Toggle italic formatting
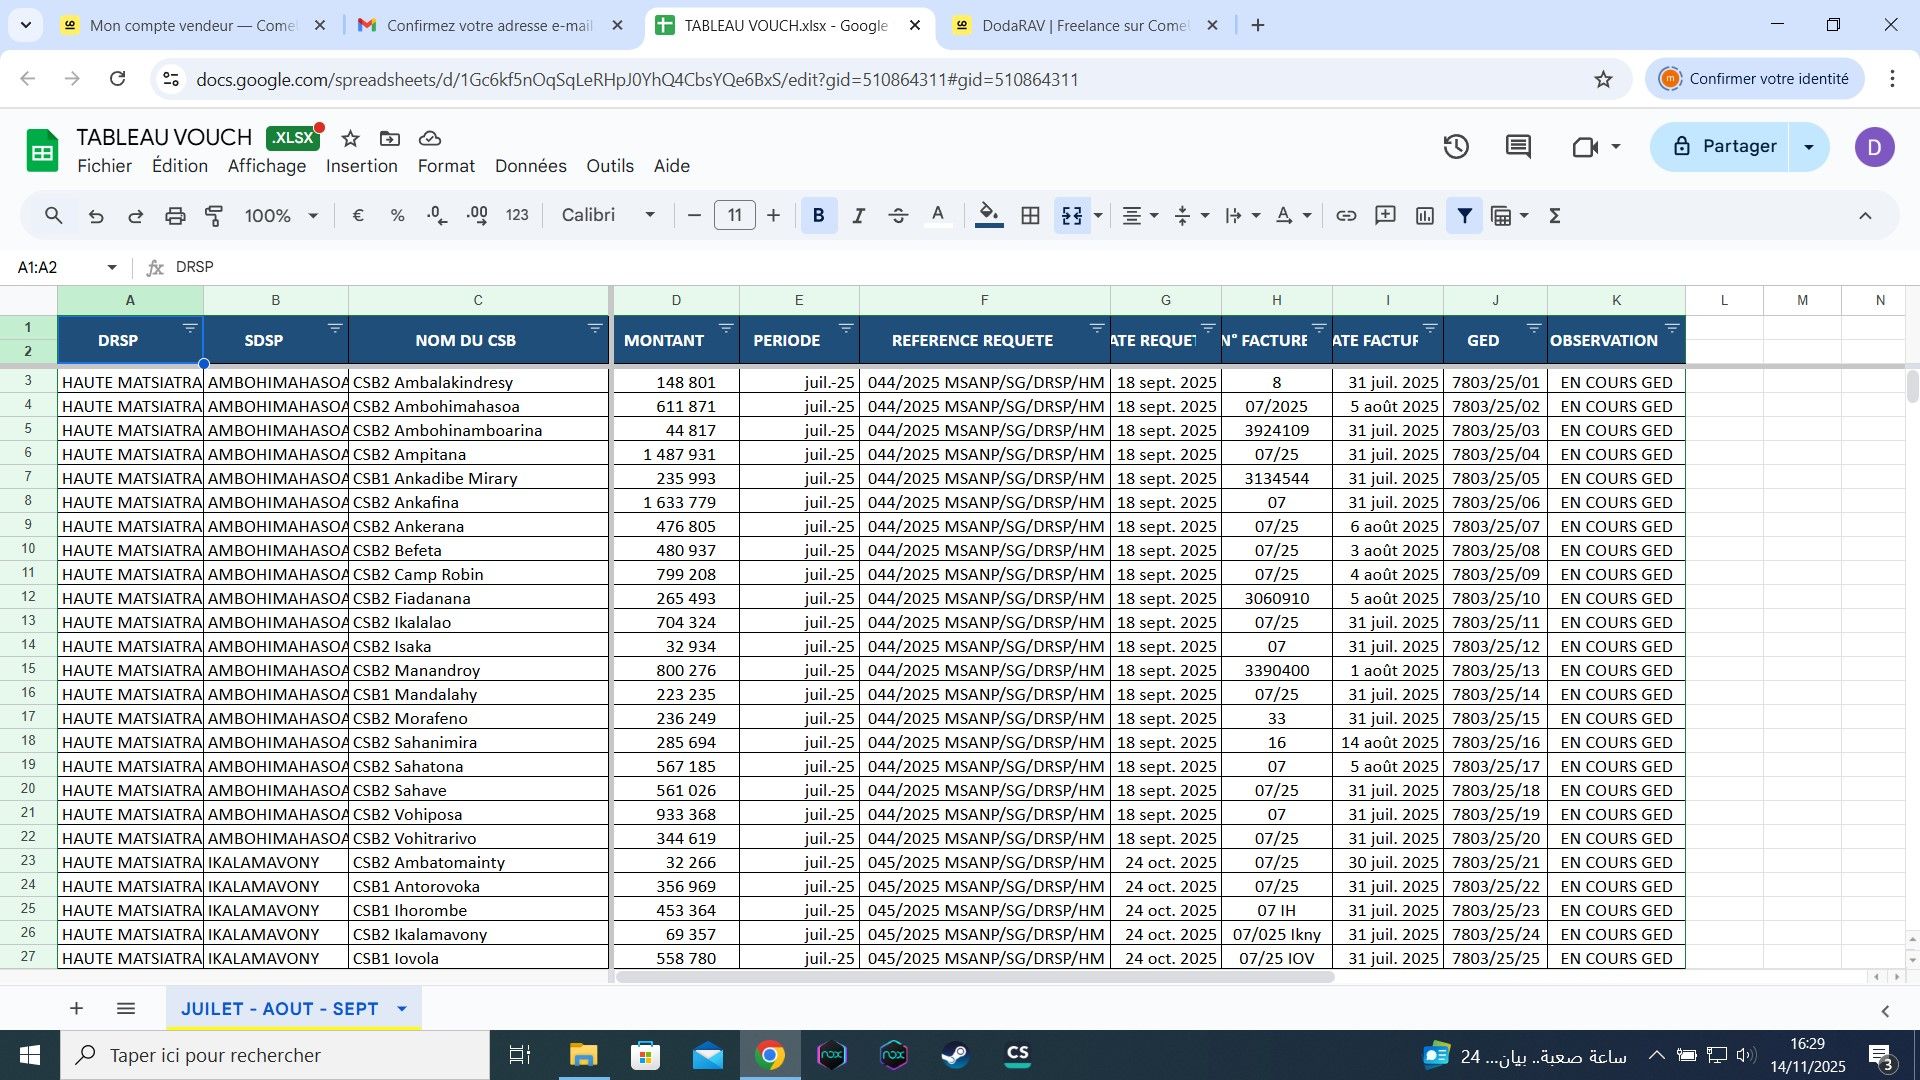Viewport: 1920px width, 1080px height. [858, 215]
